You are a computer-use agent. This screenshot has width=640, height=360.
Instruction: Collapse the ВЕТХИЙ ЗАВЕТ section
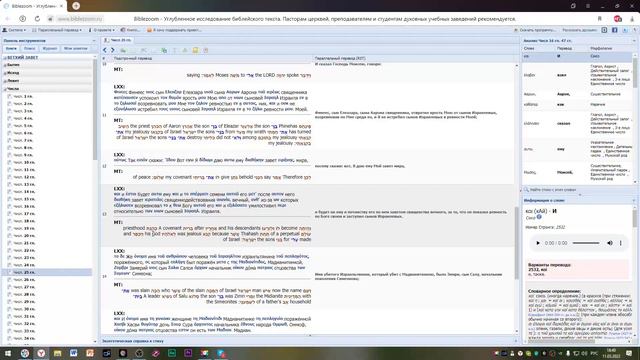tap(5, 58)
